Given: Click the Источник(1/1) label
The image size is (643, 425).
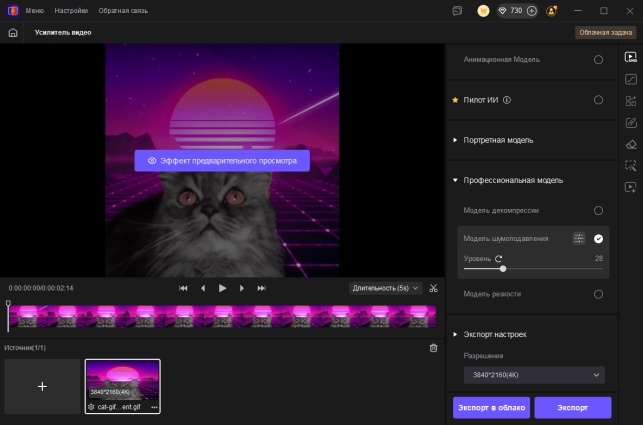Looking at the screenshot, I should 25,348.
